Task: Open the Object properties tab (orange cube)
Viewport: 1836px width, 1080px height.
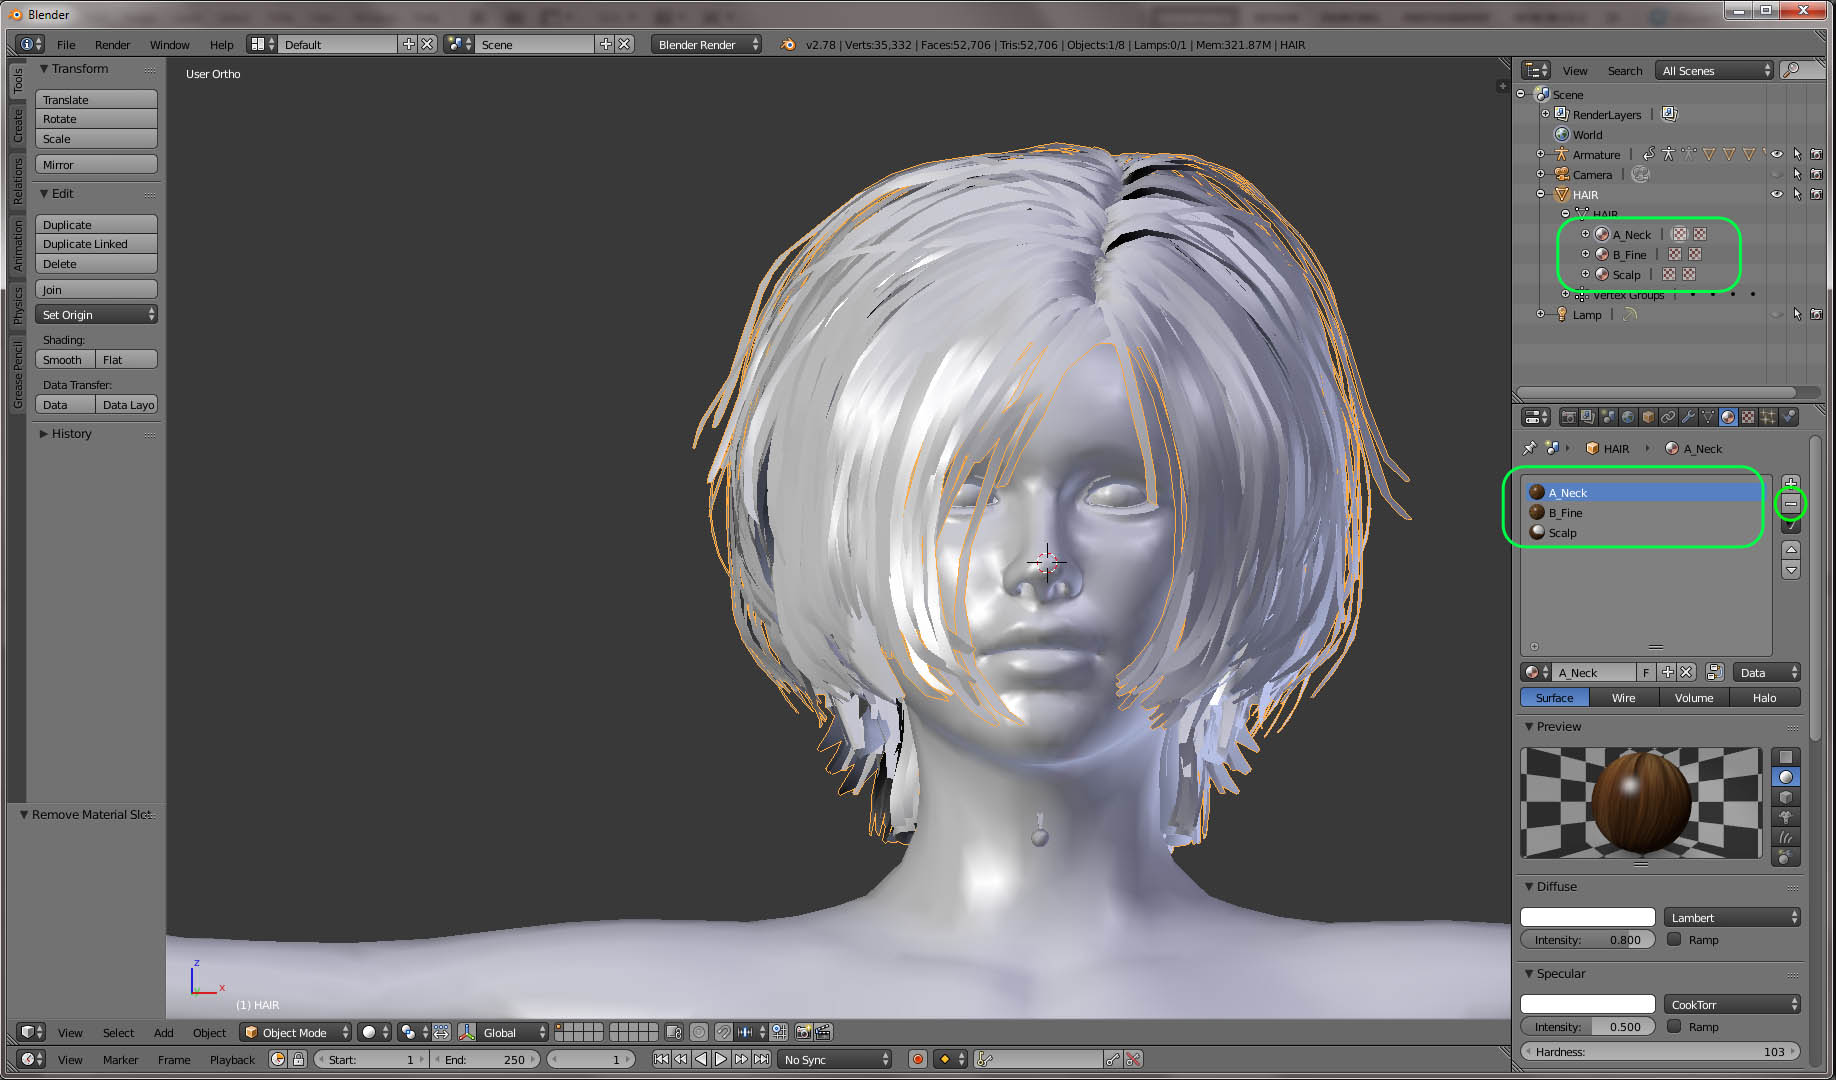Action: point(1648,417)
